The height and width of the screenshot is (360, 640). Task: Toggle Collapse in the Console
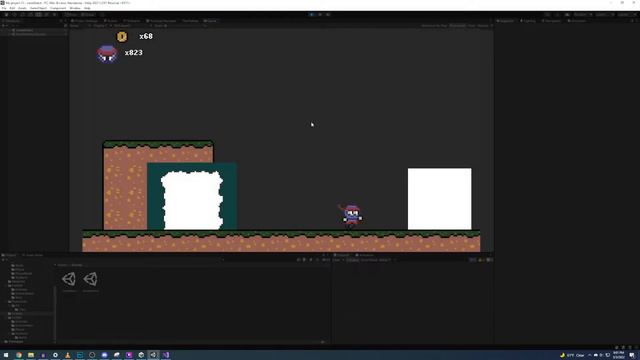click(x=353, y=260)
